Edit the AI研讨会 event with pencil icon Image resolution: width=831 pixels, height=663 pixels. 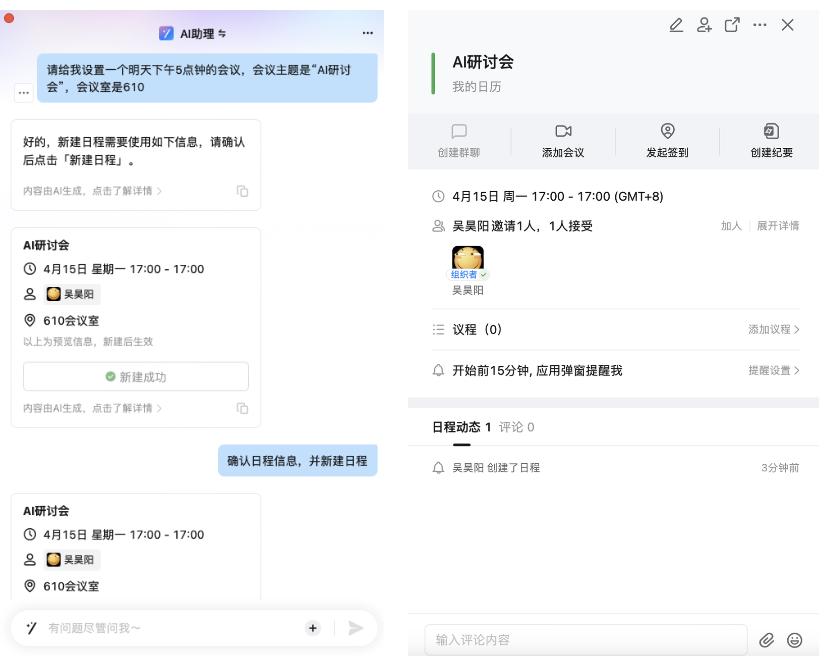[676, 25]
